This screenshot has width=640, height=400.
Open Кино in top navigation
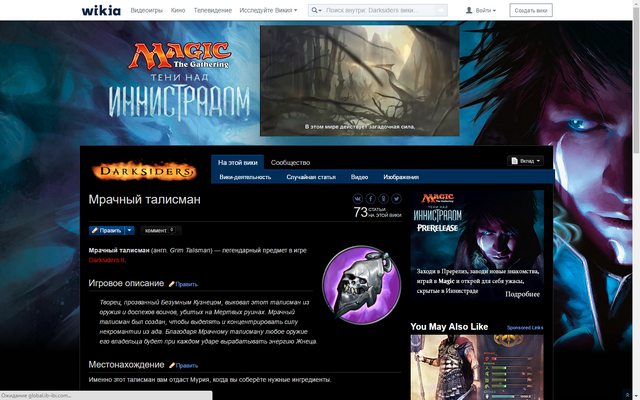(x=178, y=10)
